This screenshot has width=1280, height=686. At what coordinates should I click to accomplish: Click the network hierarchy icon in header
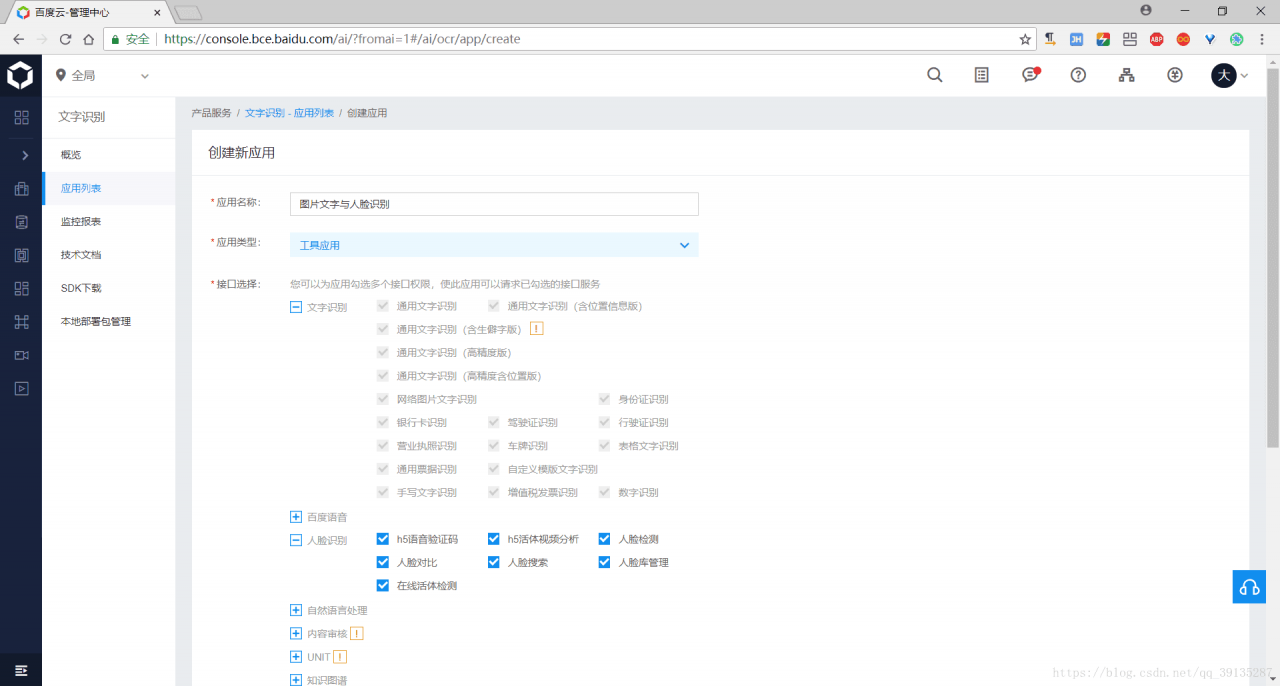(1127, 75)
